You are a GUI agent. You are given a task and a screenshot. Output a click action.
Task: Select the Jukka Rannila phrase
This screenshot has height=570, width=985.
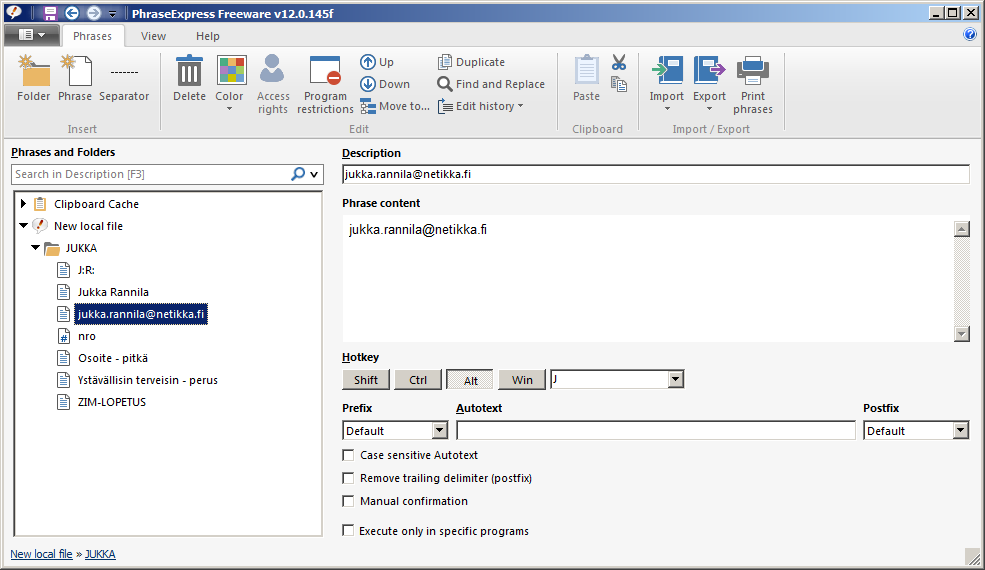pyautogui.click(x=113, y=292)
